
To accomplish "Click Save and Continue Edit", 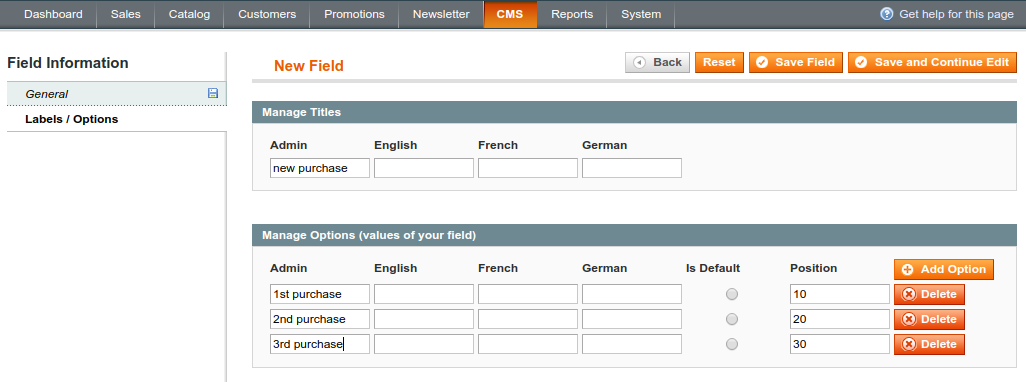I will click(932, 63).
